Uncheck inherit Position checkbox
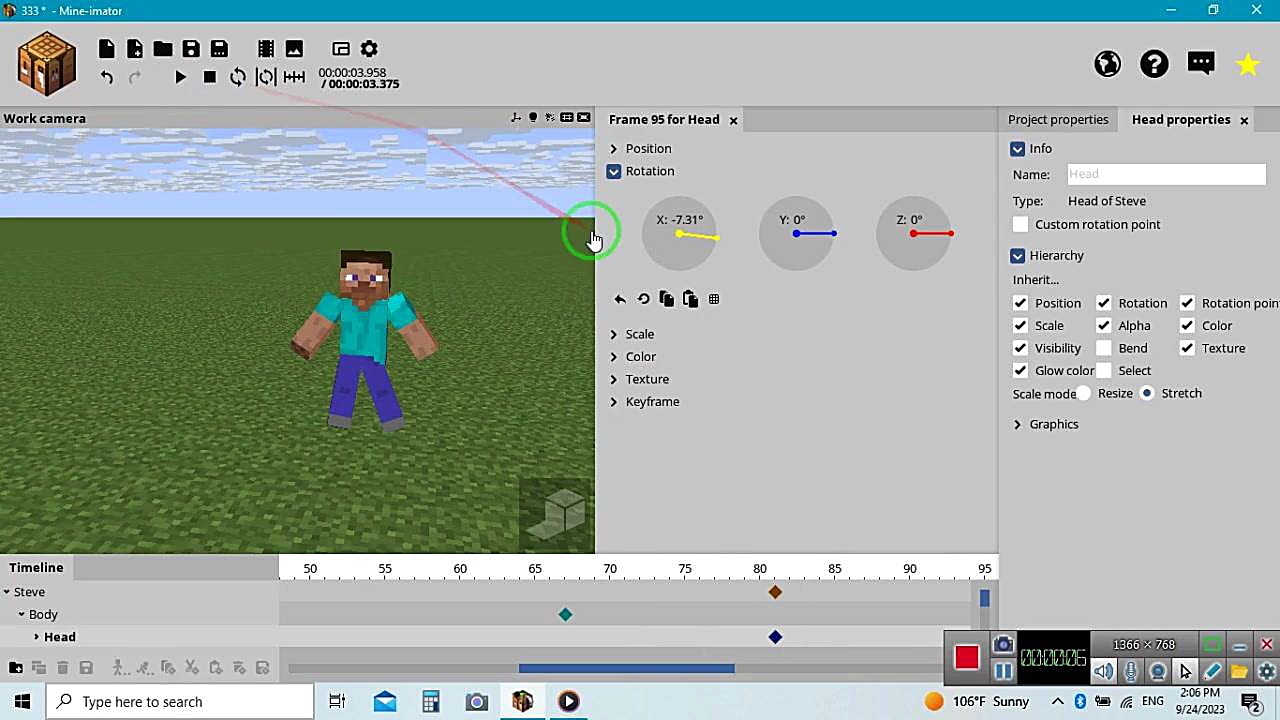The height and width of the screenshot is (720, 1280). pyautogui.click(x=1020, y=303)
